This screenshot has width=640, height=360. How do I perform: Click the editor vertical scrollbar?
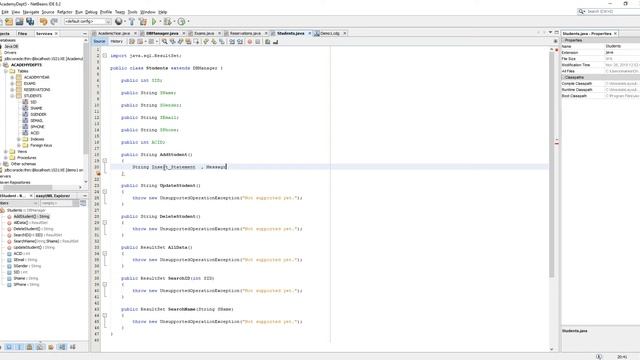click(552, 163)
